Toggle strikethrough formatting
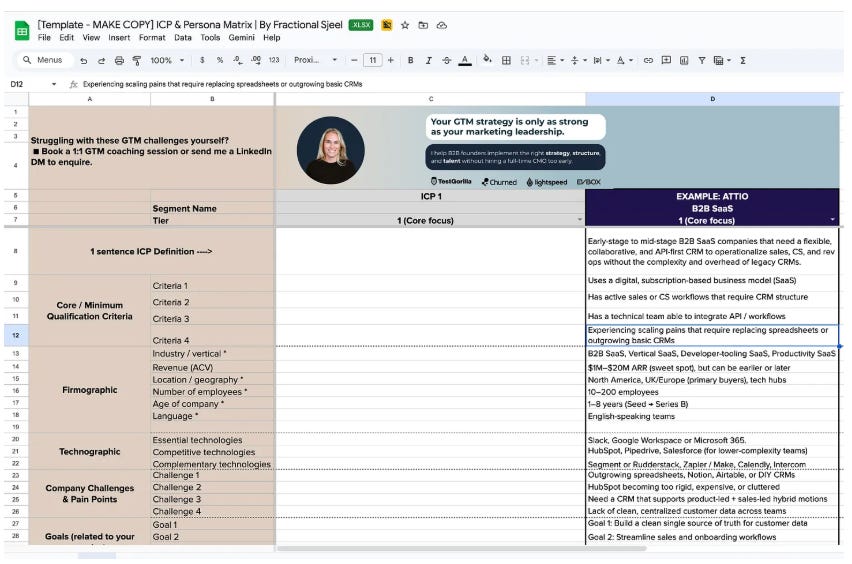The height and width of the screenshot is (564, 852). pyautogui.click(x=447, y=60)
